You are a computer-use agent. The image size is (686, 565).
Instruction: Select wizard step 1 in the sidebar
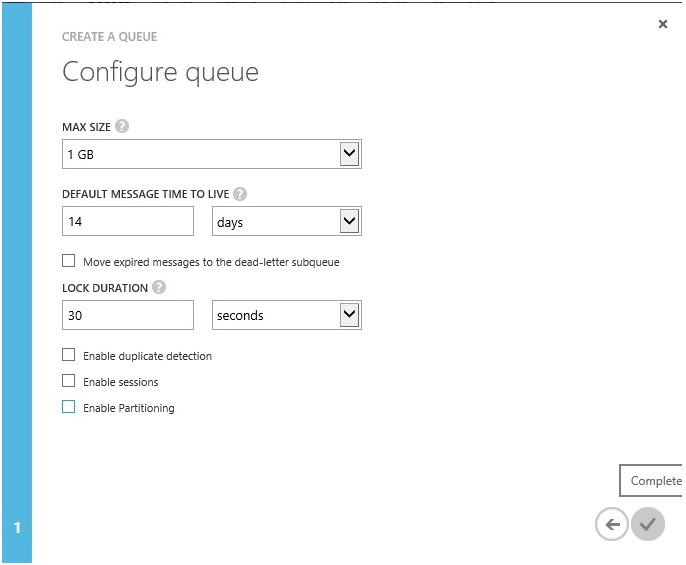click(x=17, y=527)
